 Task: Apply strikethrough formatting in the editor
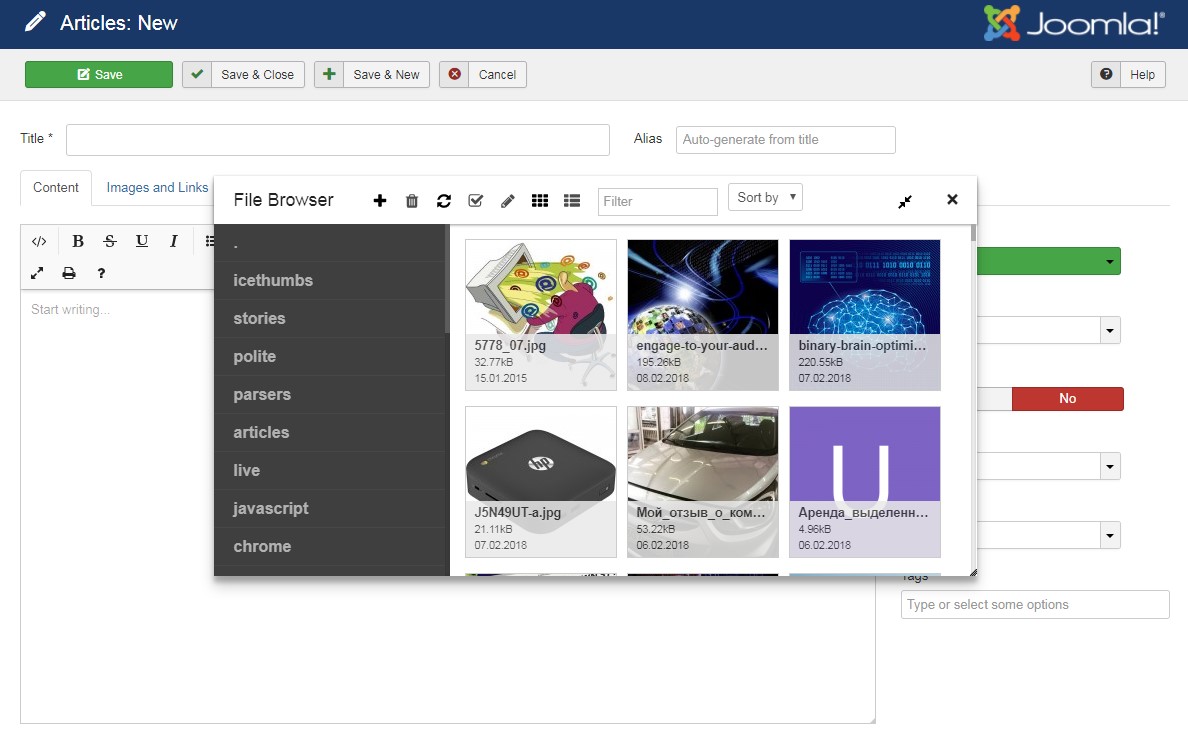tap(110, 242)
